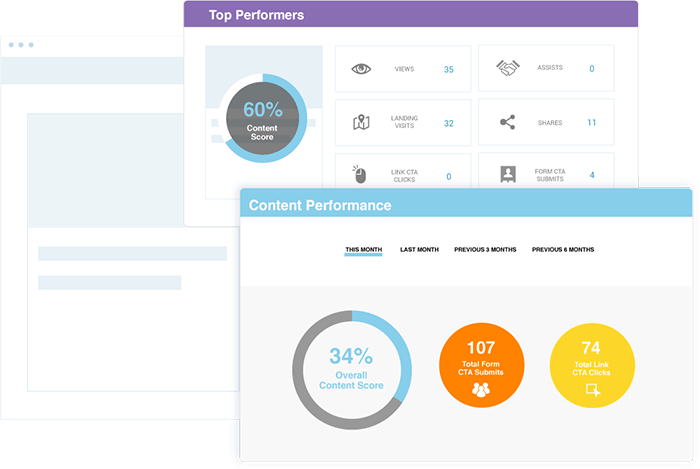The height and width of the screenshot is (469, 700).
Task: Click the 74 Total Link CTA Clicks circle
Action: click(592, 365)
